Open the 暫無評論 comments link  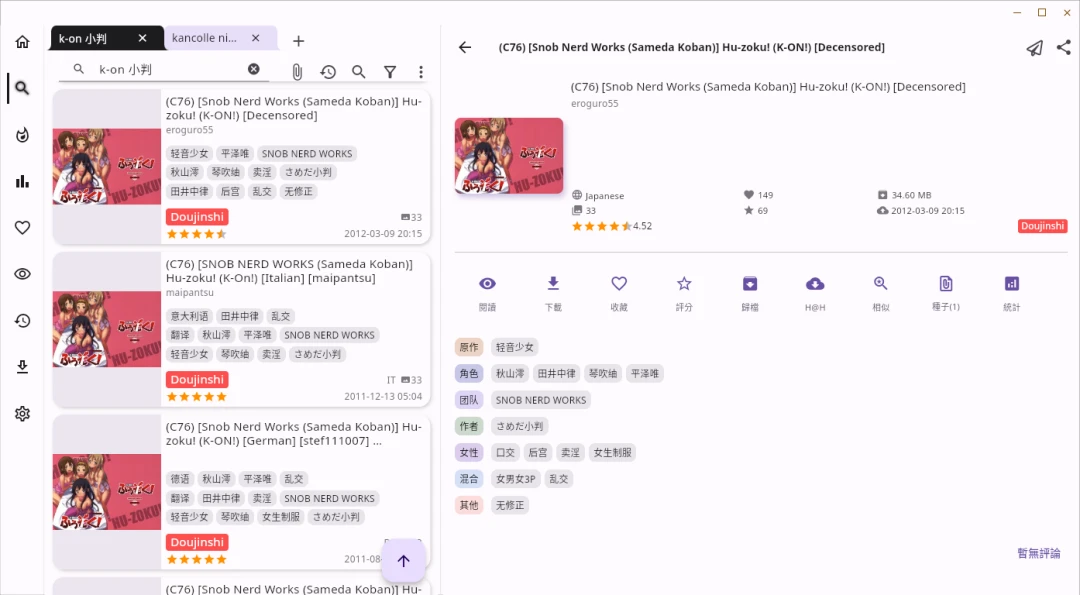(1039, 553)
